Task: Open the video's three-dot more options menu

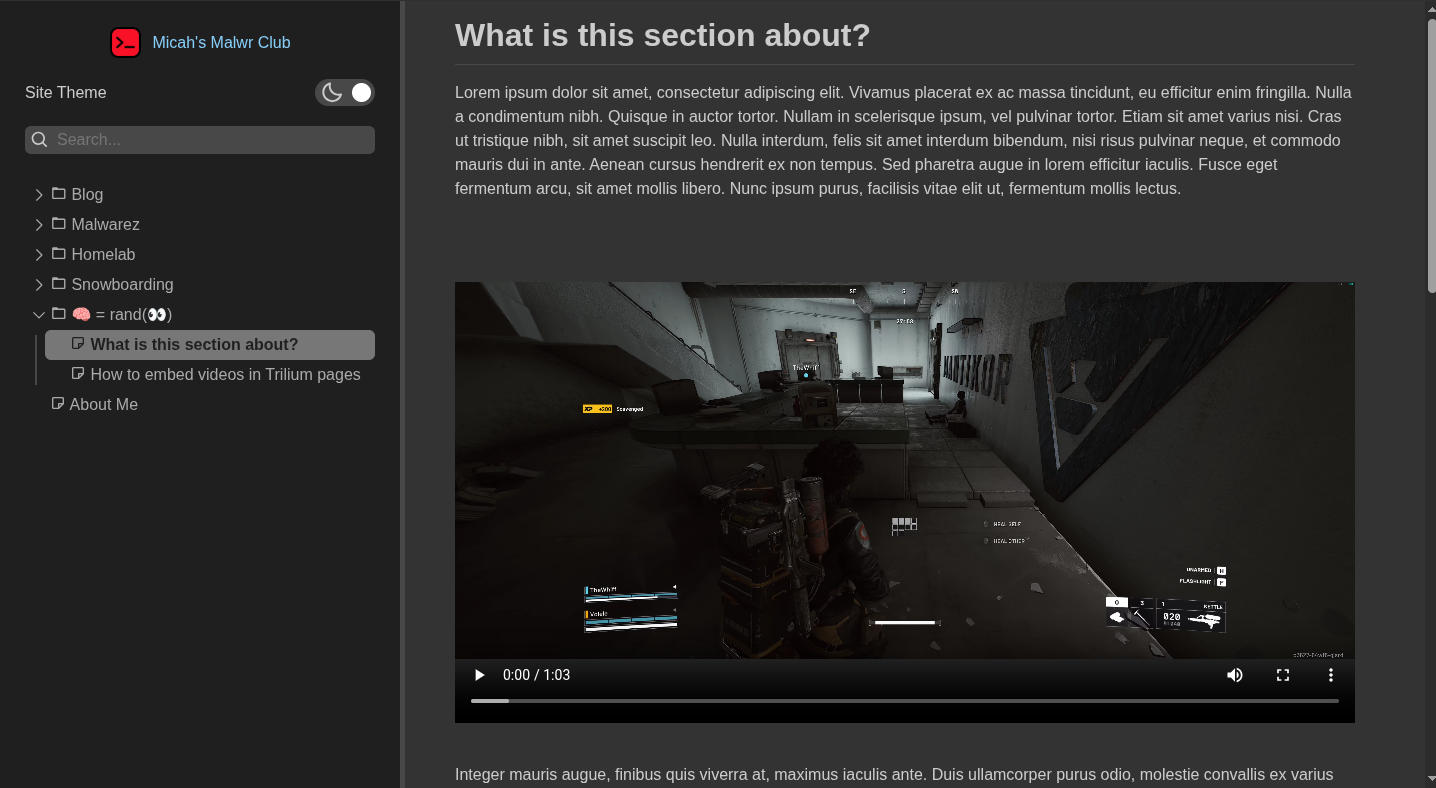Action: coord(1331,675)
